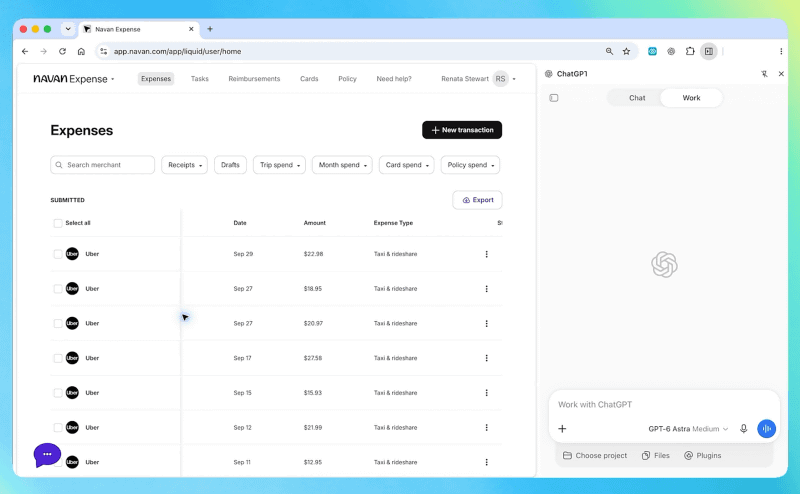Open the browser tab search chevron
The width and height of the screenshot is (800, 494).
coord(68,29)
